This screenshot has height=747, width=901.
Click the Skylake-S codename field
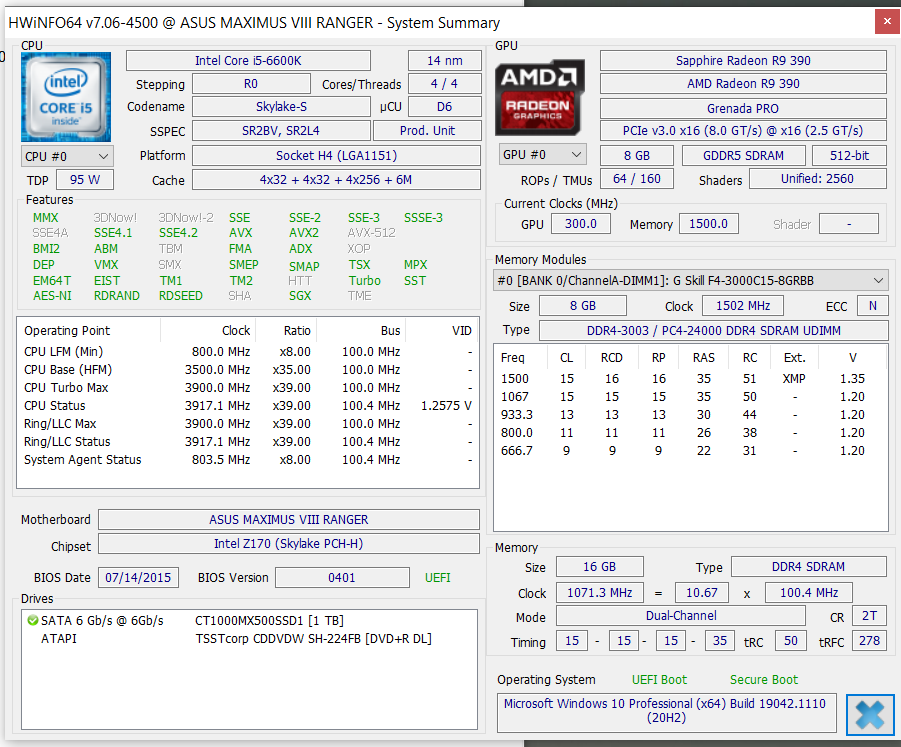pos(281,106)
